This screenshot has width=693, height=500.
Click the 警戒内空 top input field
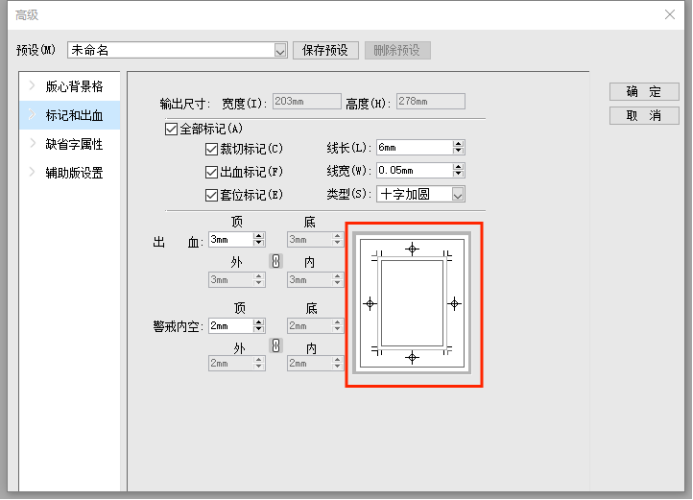(x=229, y=326)
